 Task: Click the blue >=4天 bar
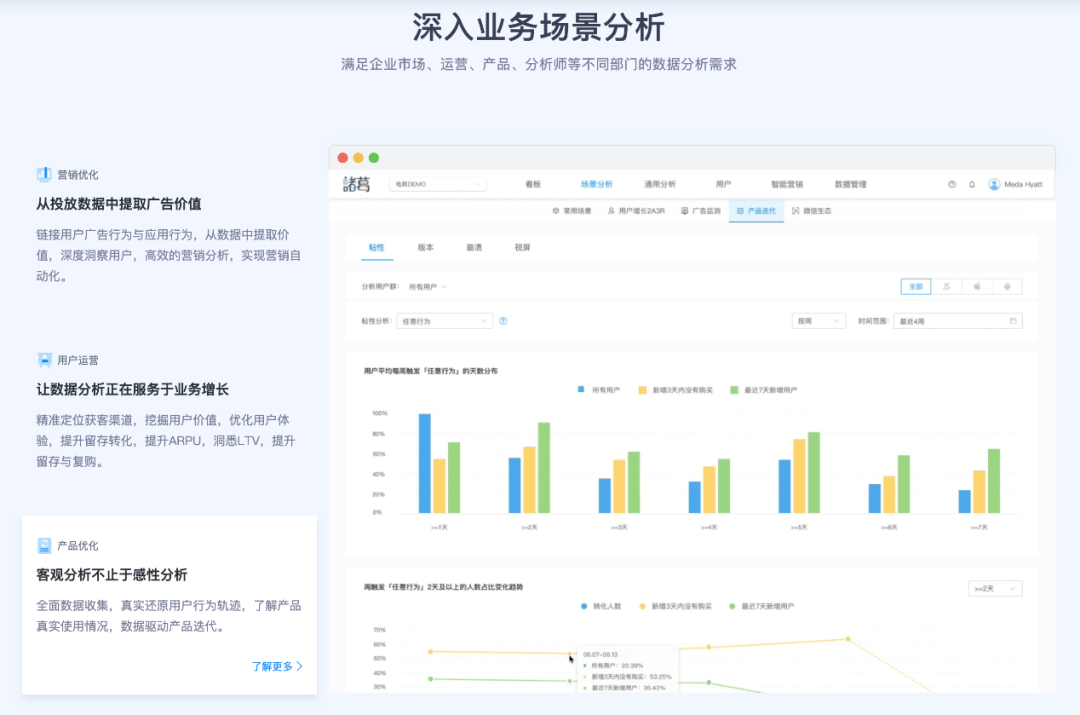[x=695, y=497]
